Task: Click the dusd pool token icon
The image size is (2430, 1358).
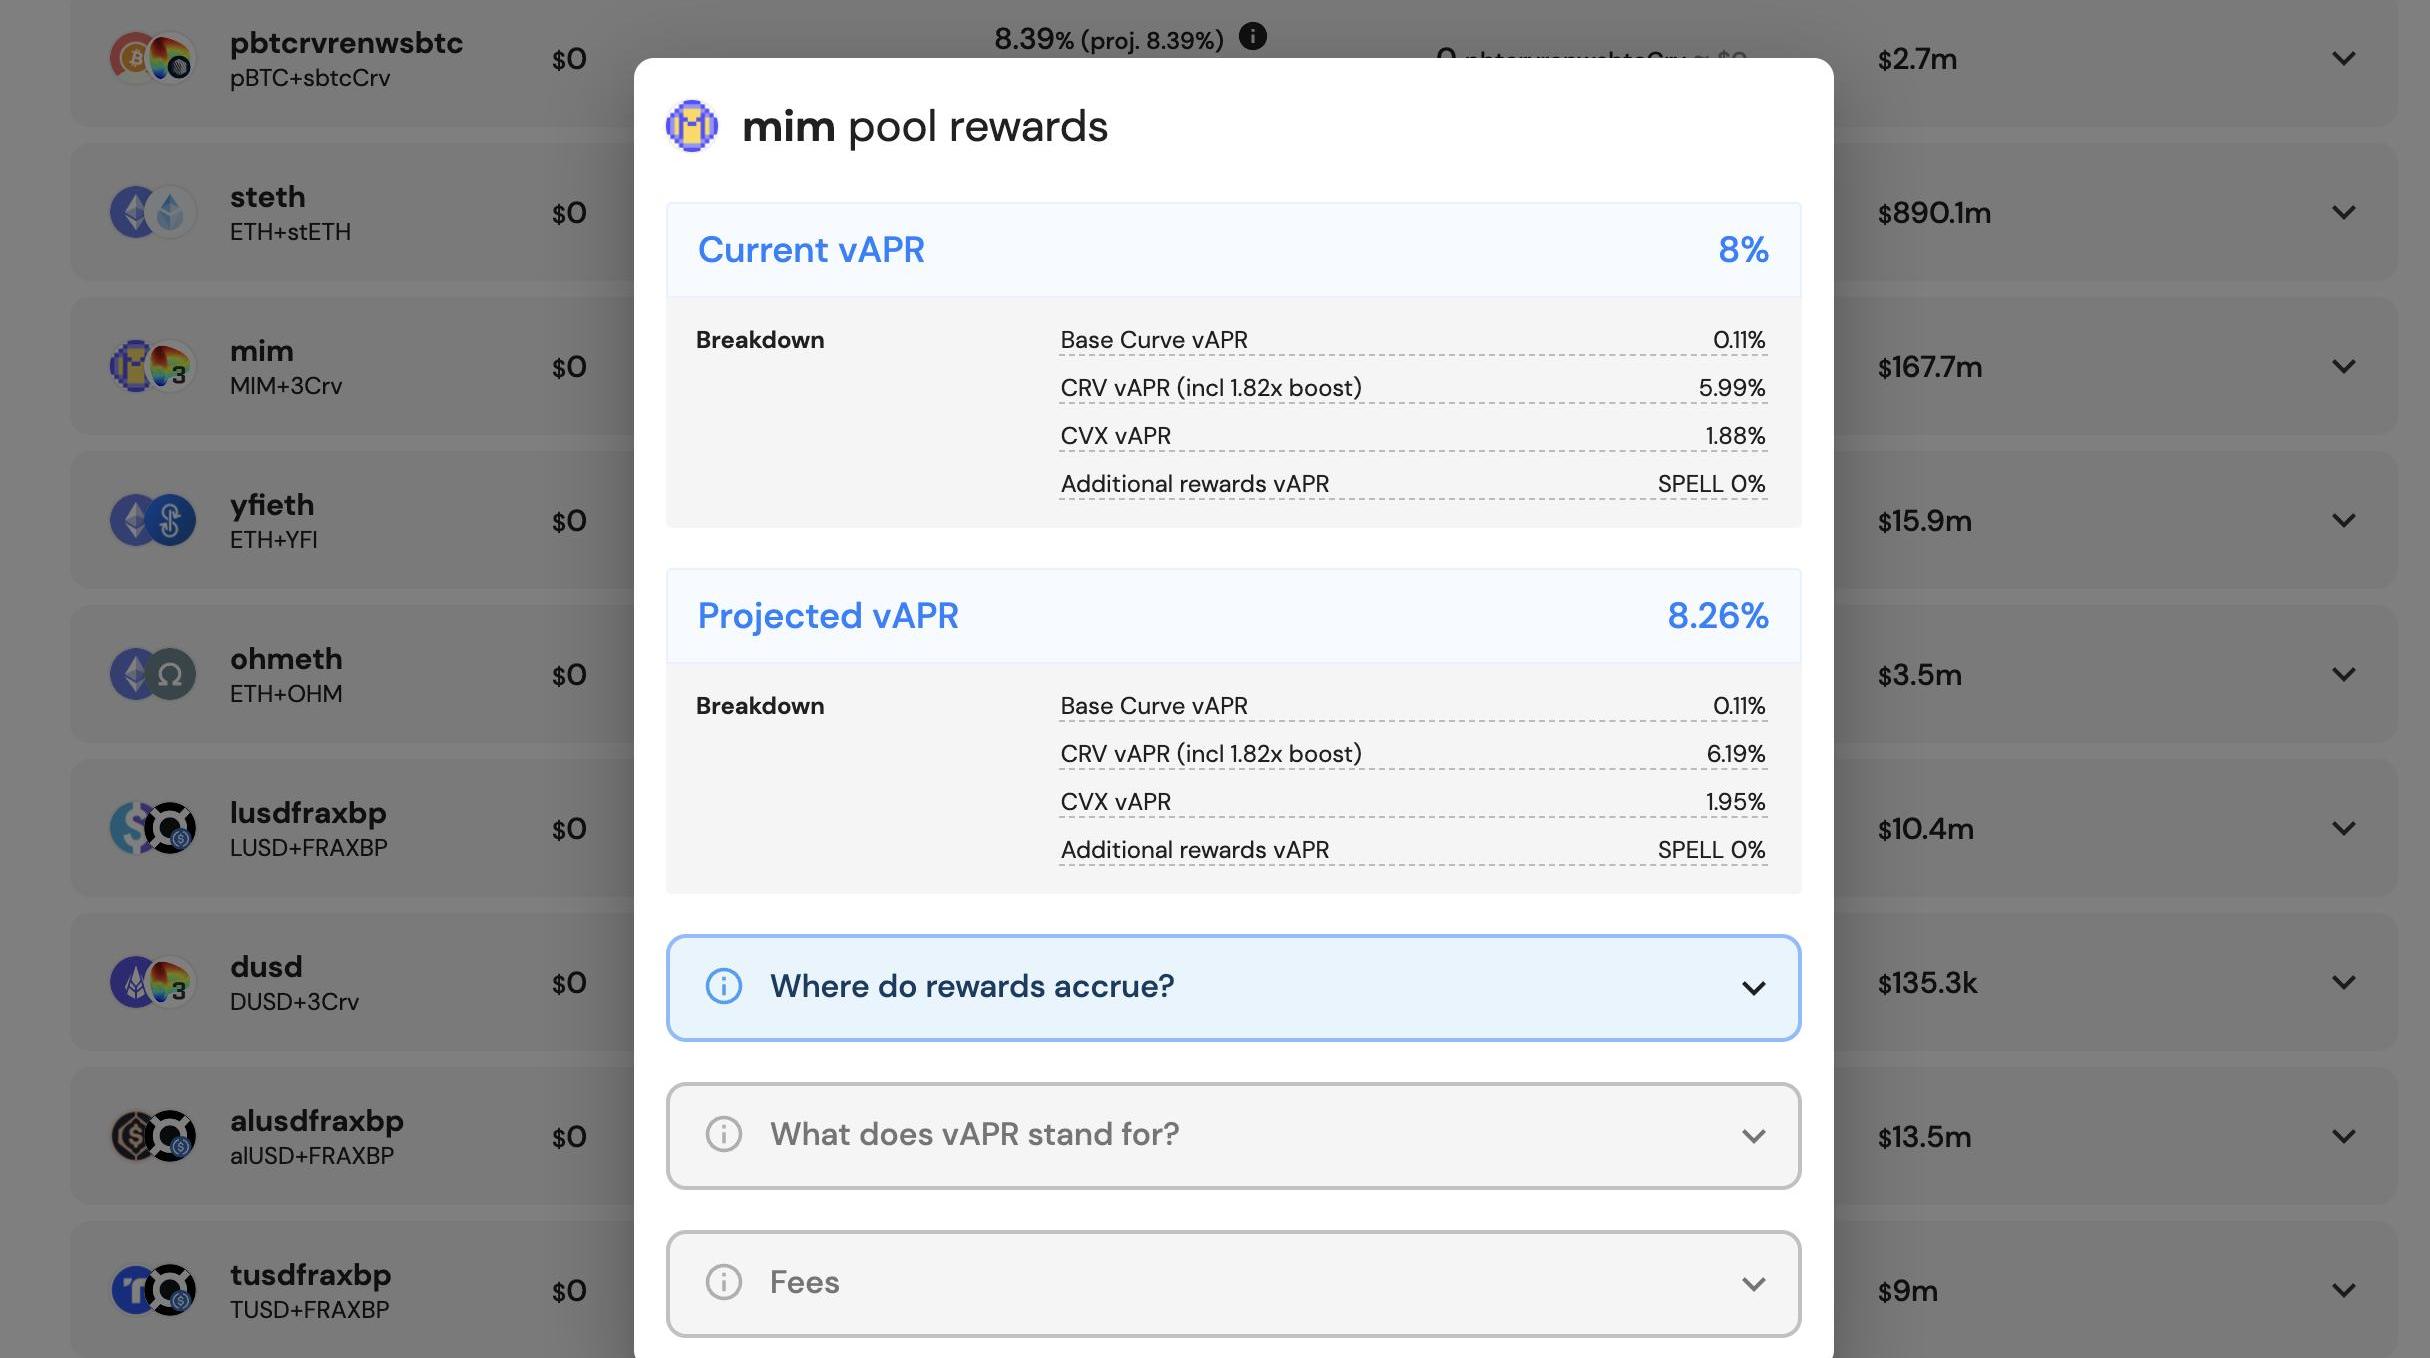Action: [152, 983]
